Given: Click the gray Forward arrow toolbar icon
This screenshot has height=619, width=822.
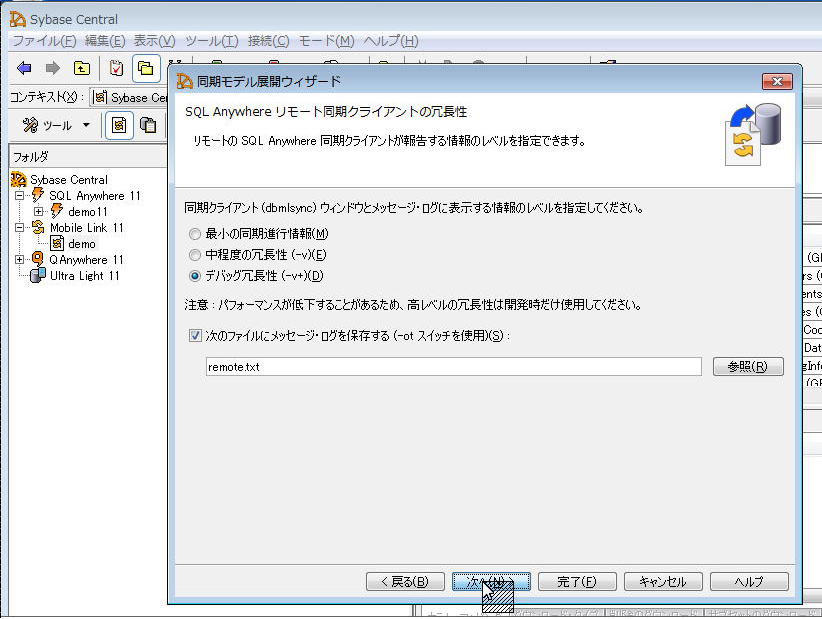Looking at the screenshot, I should point(52,68).
